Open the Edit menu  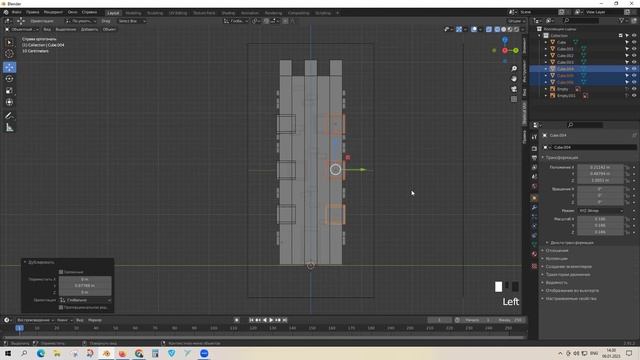(x=33, y=12)
